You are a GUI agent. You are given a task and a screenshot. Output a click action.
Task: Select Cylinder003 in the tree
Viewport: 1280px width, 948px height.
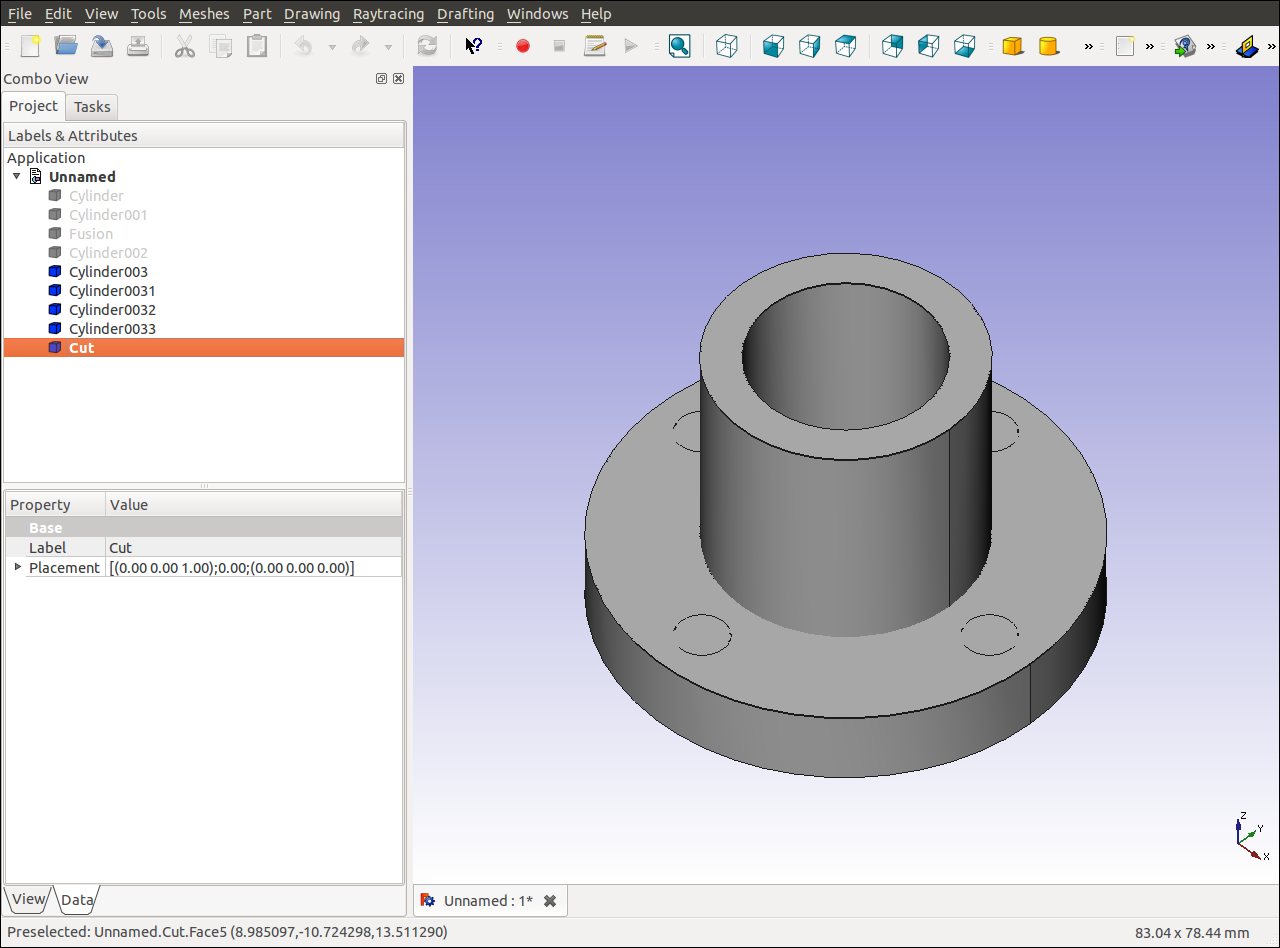pyautogui.click(x=108, y=272)
